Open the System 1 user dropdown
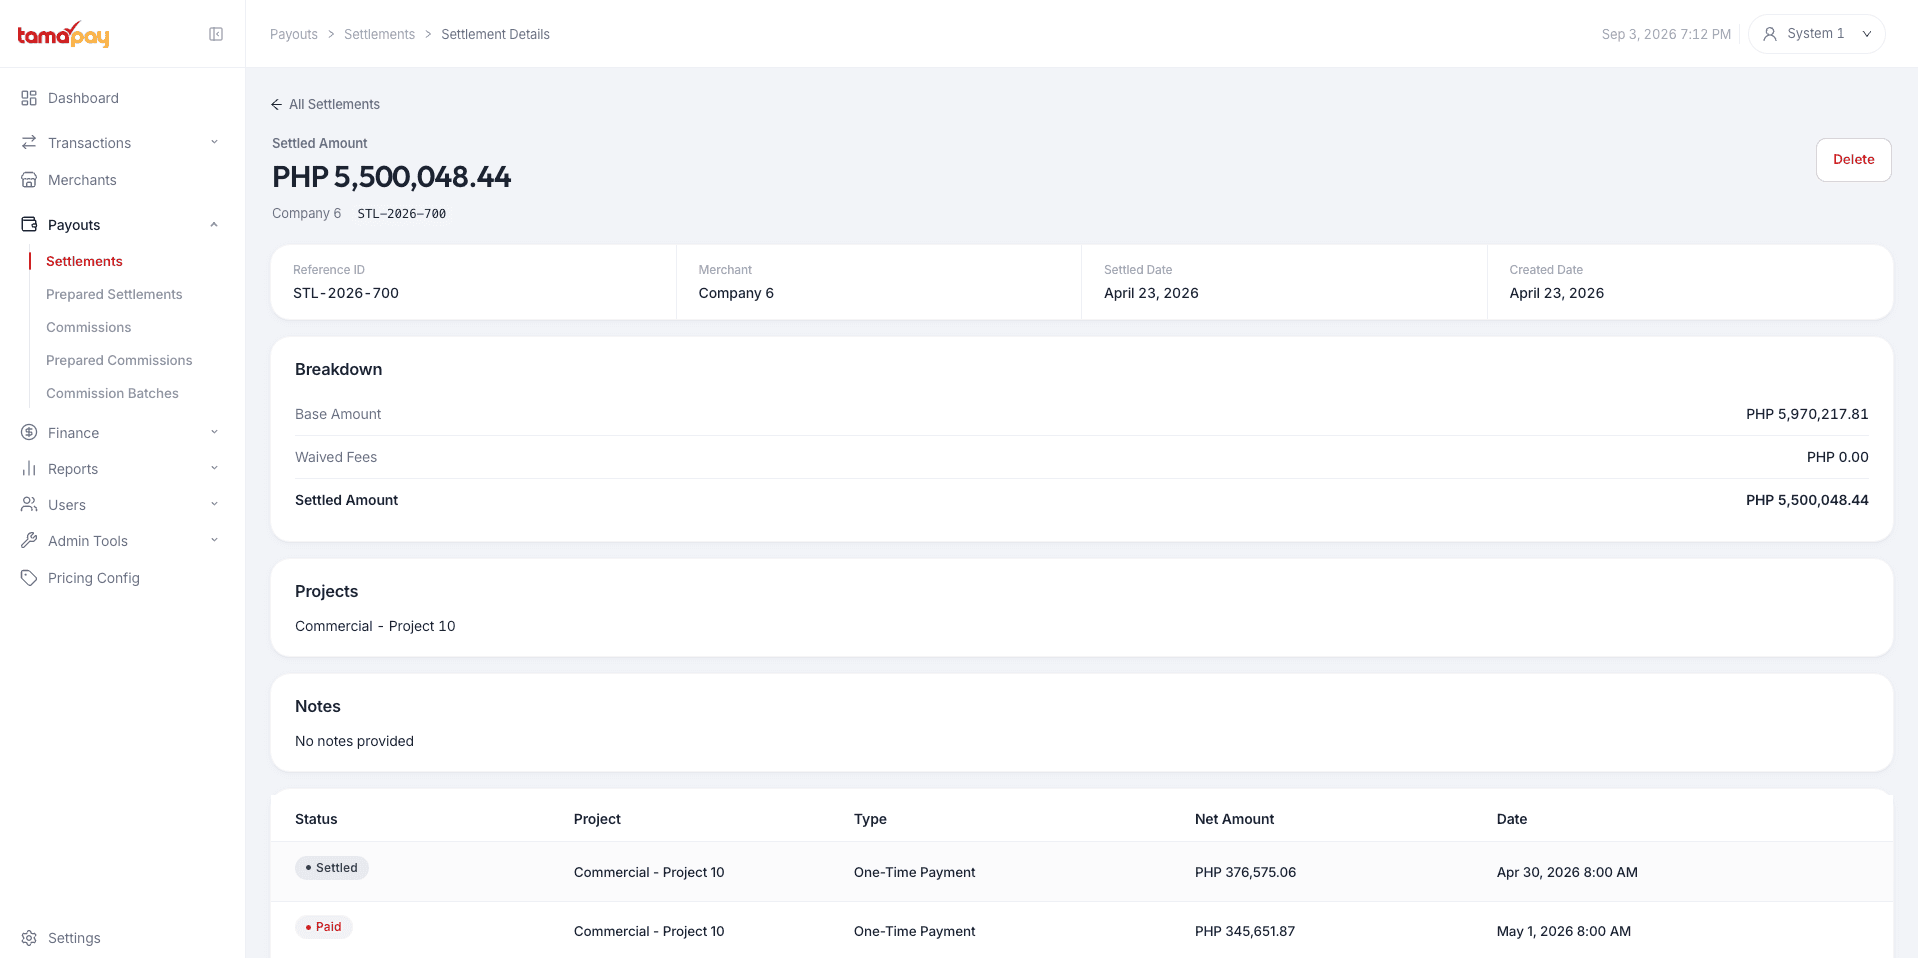Image resolution: width=1918 pixels, height=958 pixels. pyautogui.click(x=1816, y=34)
